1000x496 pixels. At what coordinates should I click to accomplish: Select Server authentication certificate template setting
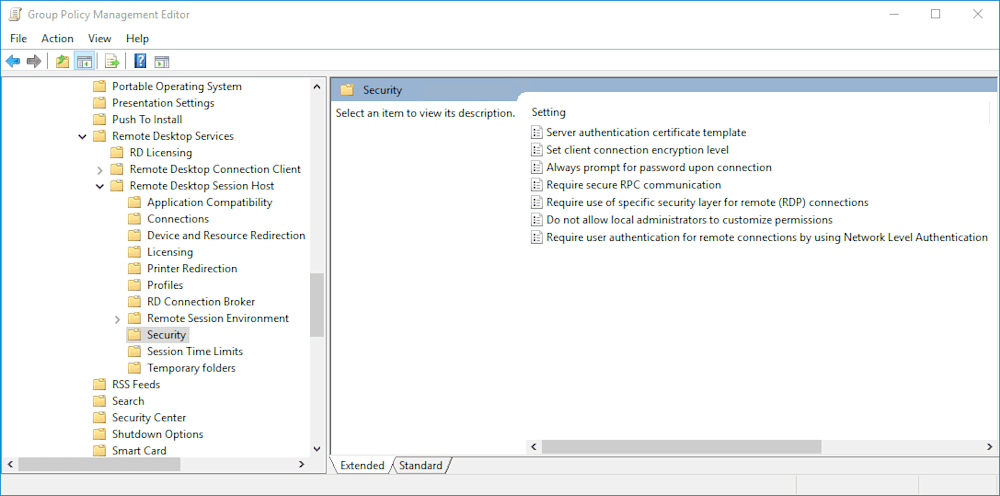[646, 133]
